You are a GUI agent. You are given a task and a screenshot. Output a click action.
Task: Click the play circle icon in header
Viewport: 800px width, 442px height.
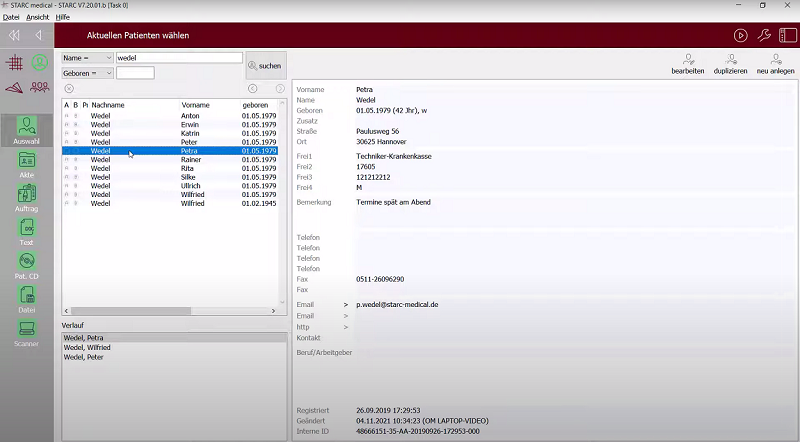pyautogui.click(x=740, y=35)
